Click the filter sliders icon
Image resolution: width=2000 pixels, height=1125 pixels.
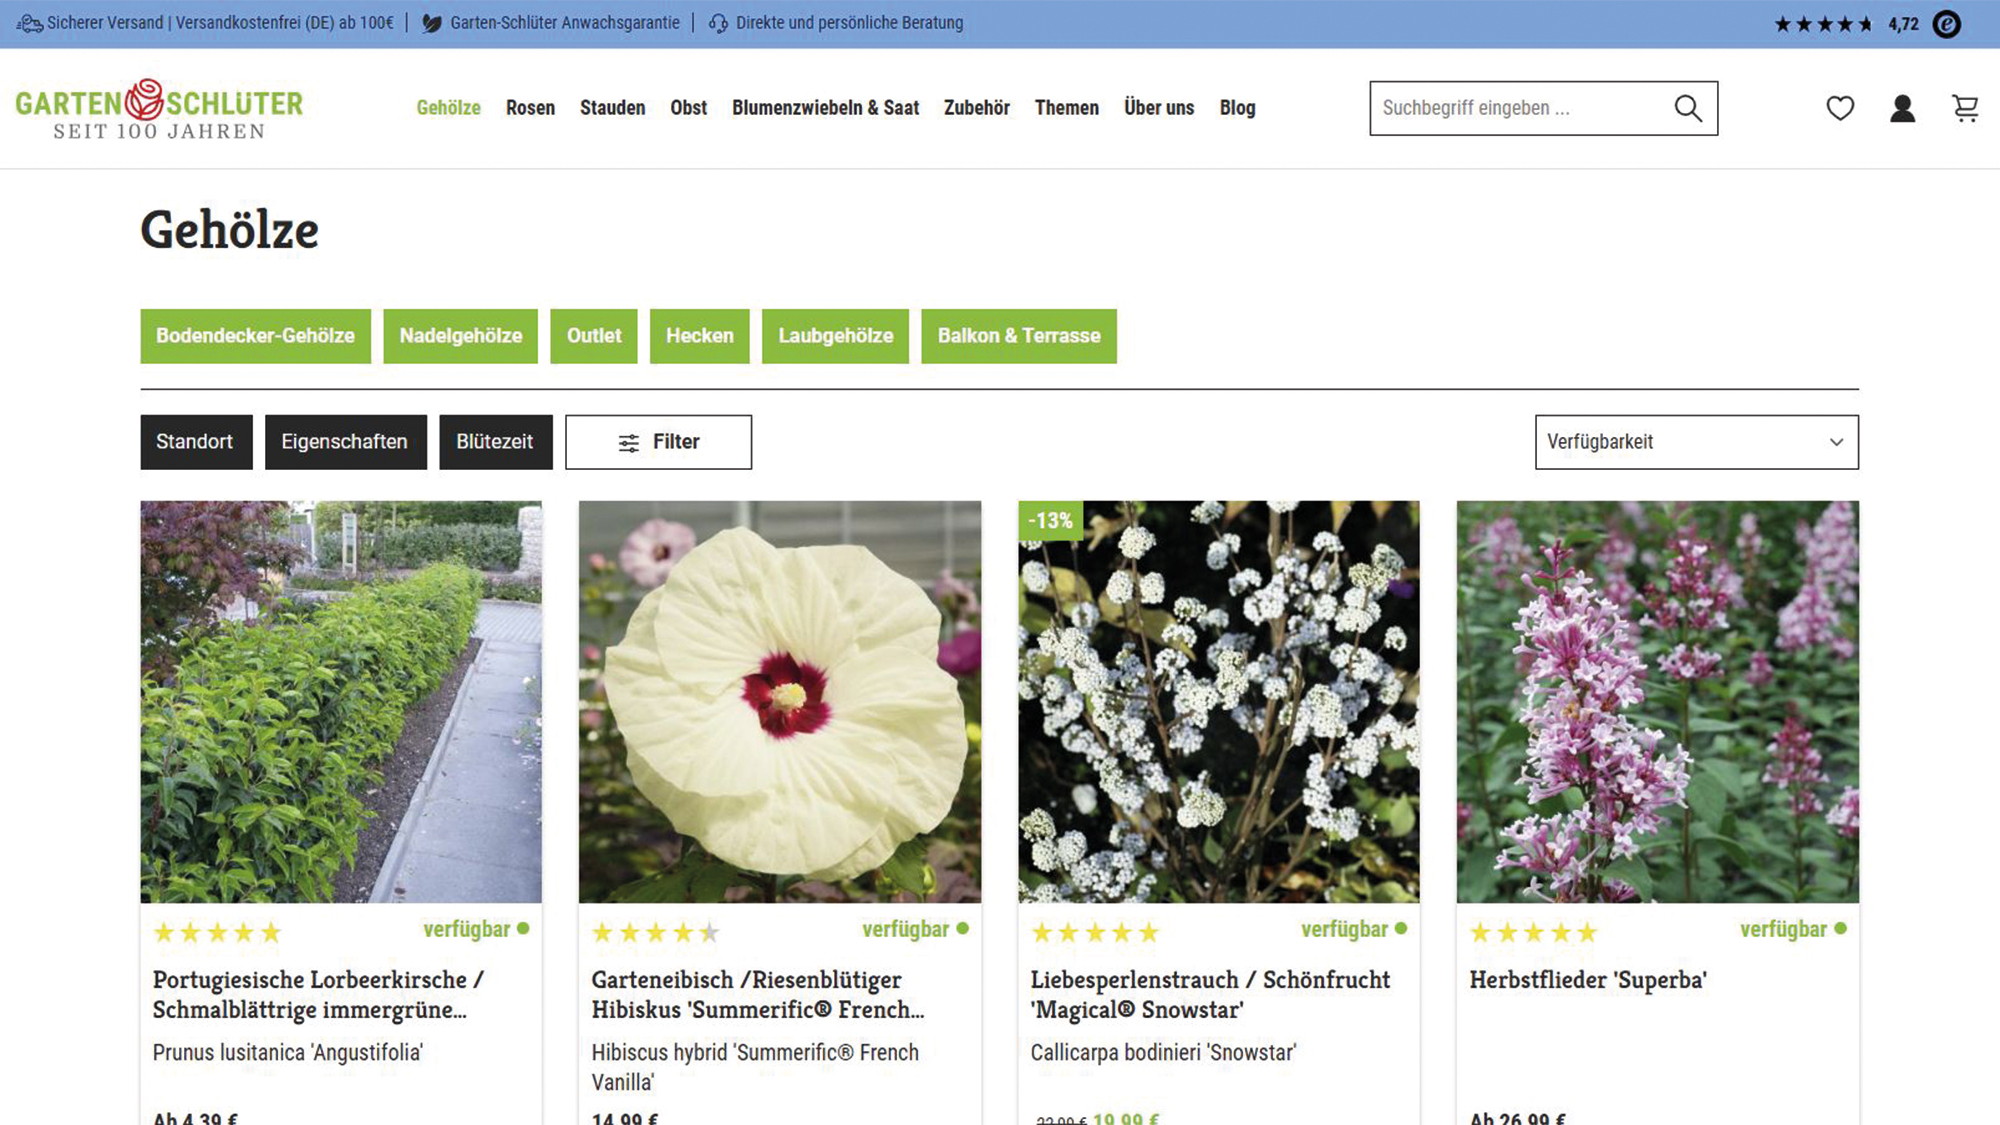[628, 443]
